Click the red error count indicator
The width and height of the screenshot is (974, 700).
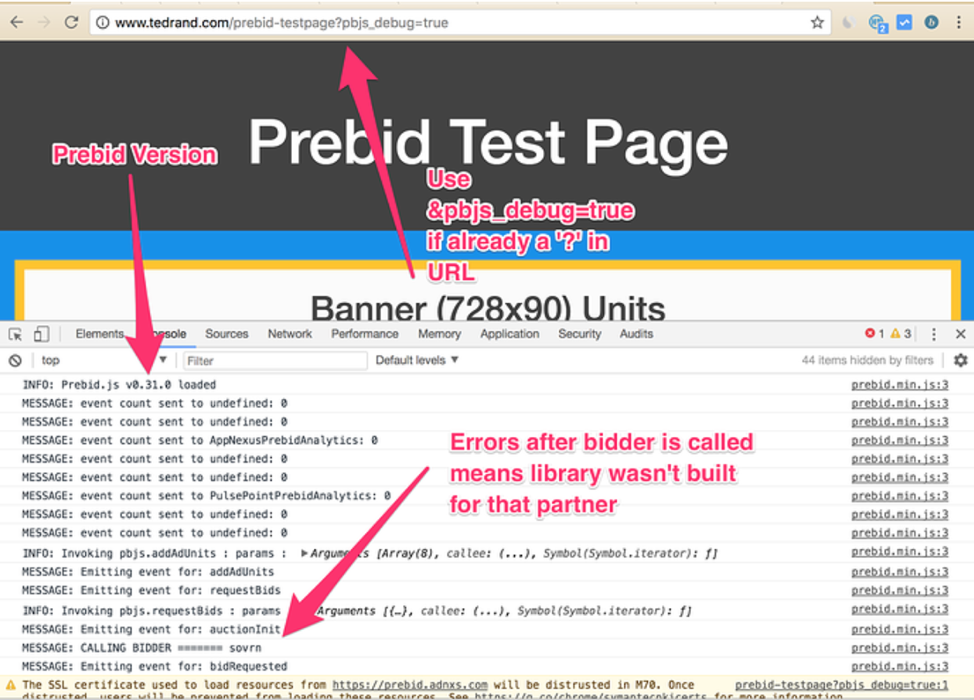tap(874, 334)
